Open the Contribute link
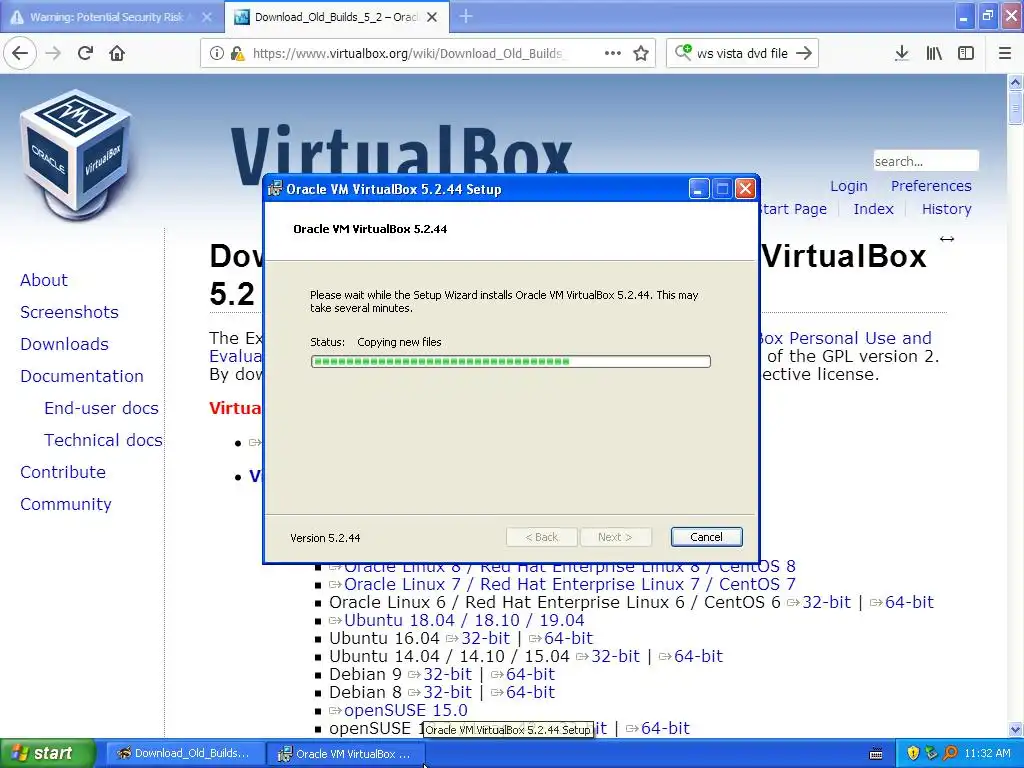The image size is (1024, 768). [63, 472]
